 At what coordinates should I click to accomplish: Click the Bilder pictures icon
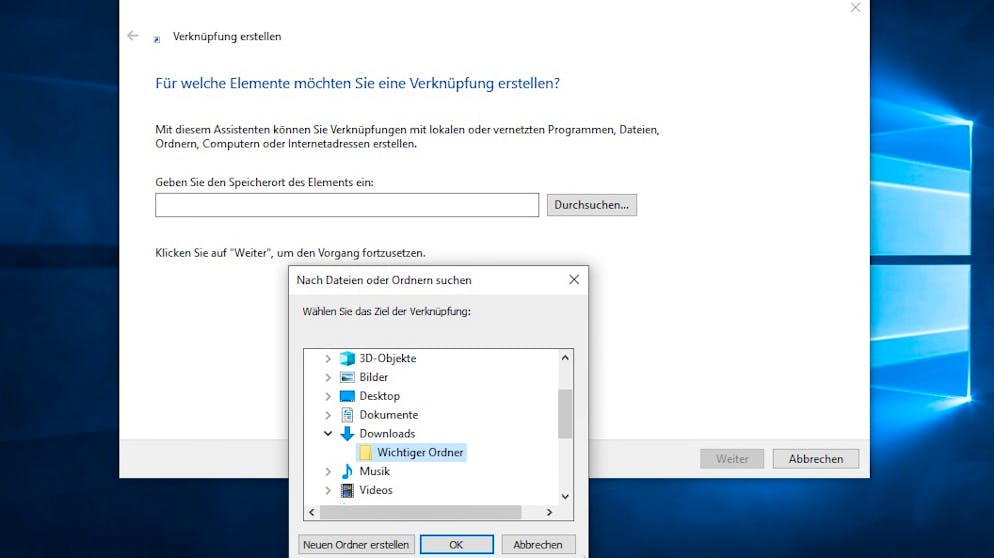tap(347, 377)
